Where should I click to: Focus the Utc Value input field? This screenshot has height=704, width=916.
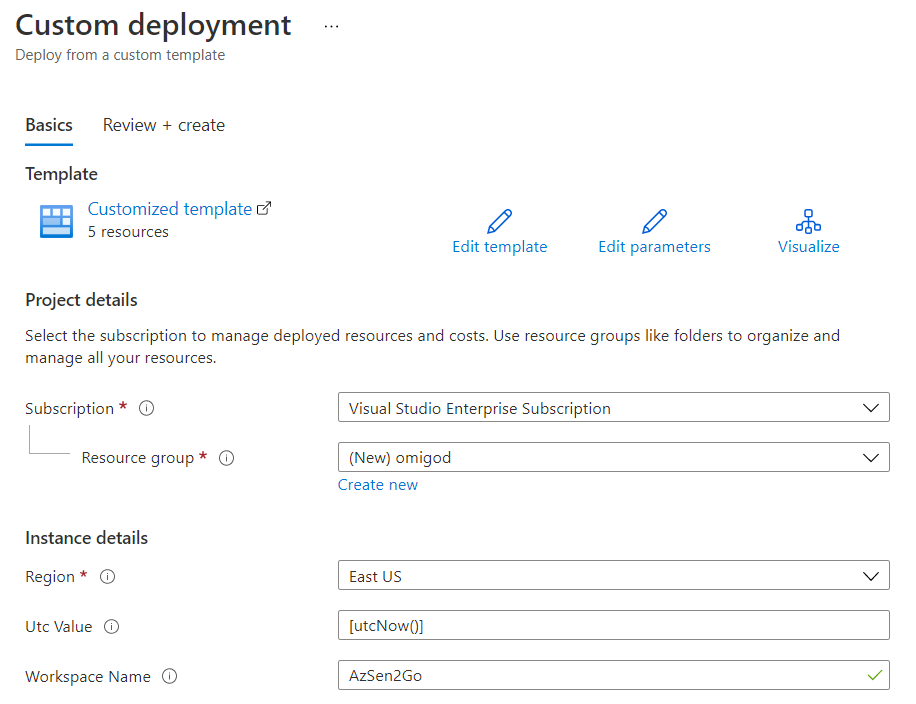613,625
